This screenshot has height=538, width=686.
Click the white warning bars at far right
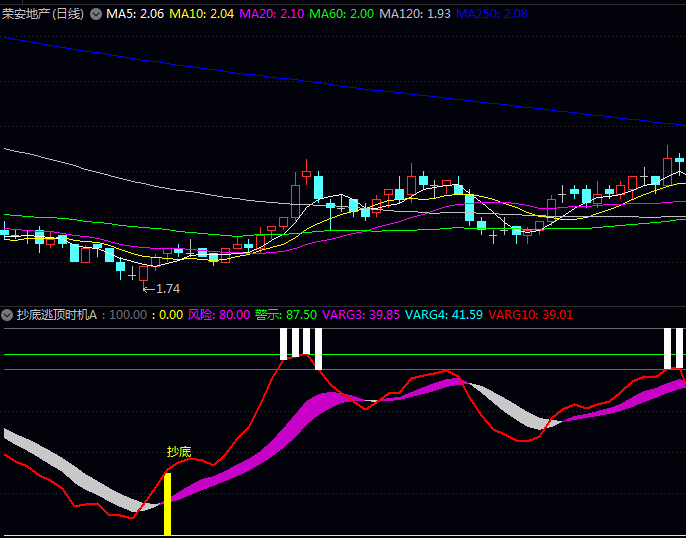[x=674, y=347]
